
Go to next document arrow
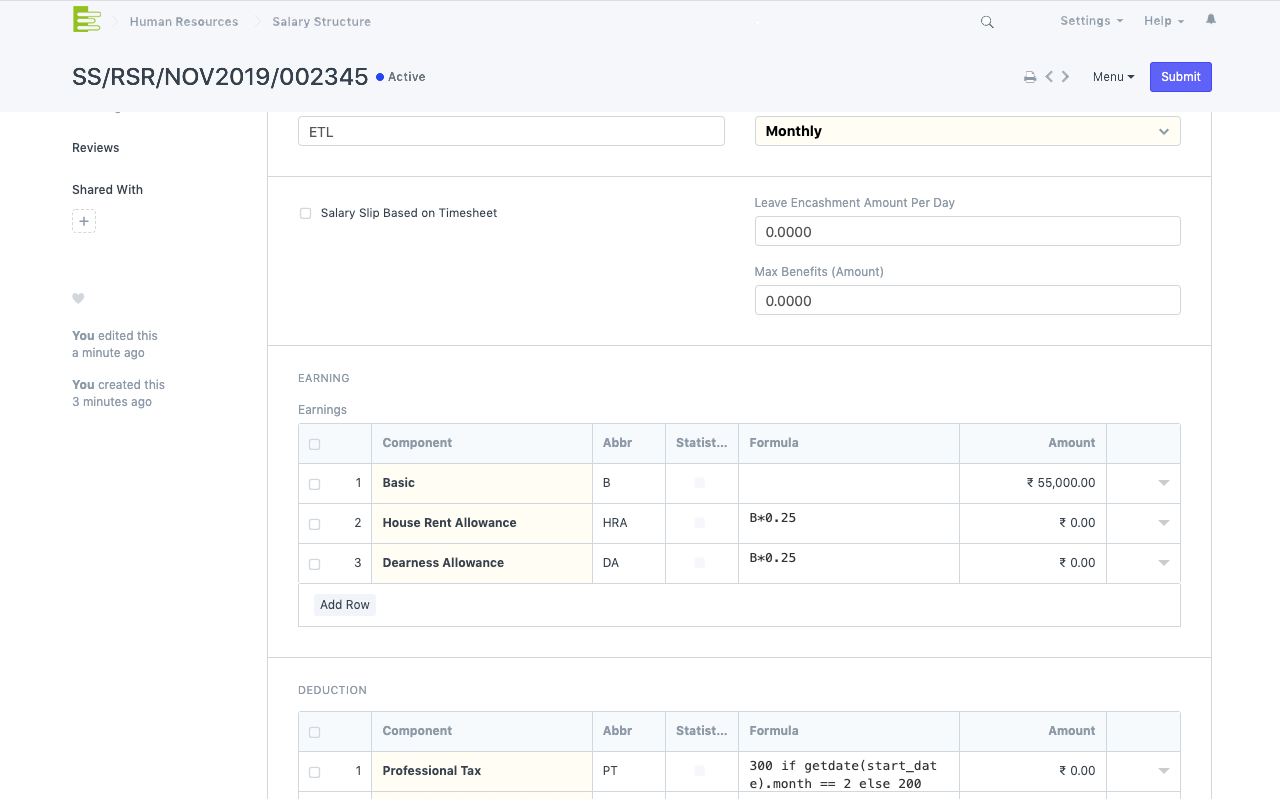coord(1066,77)
